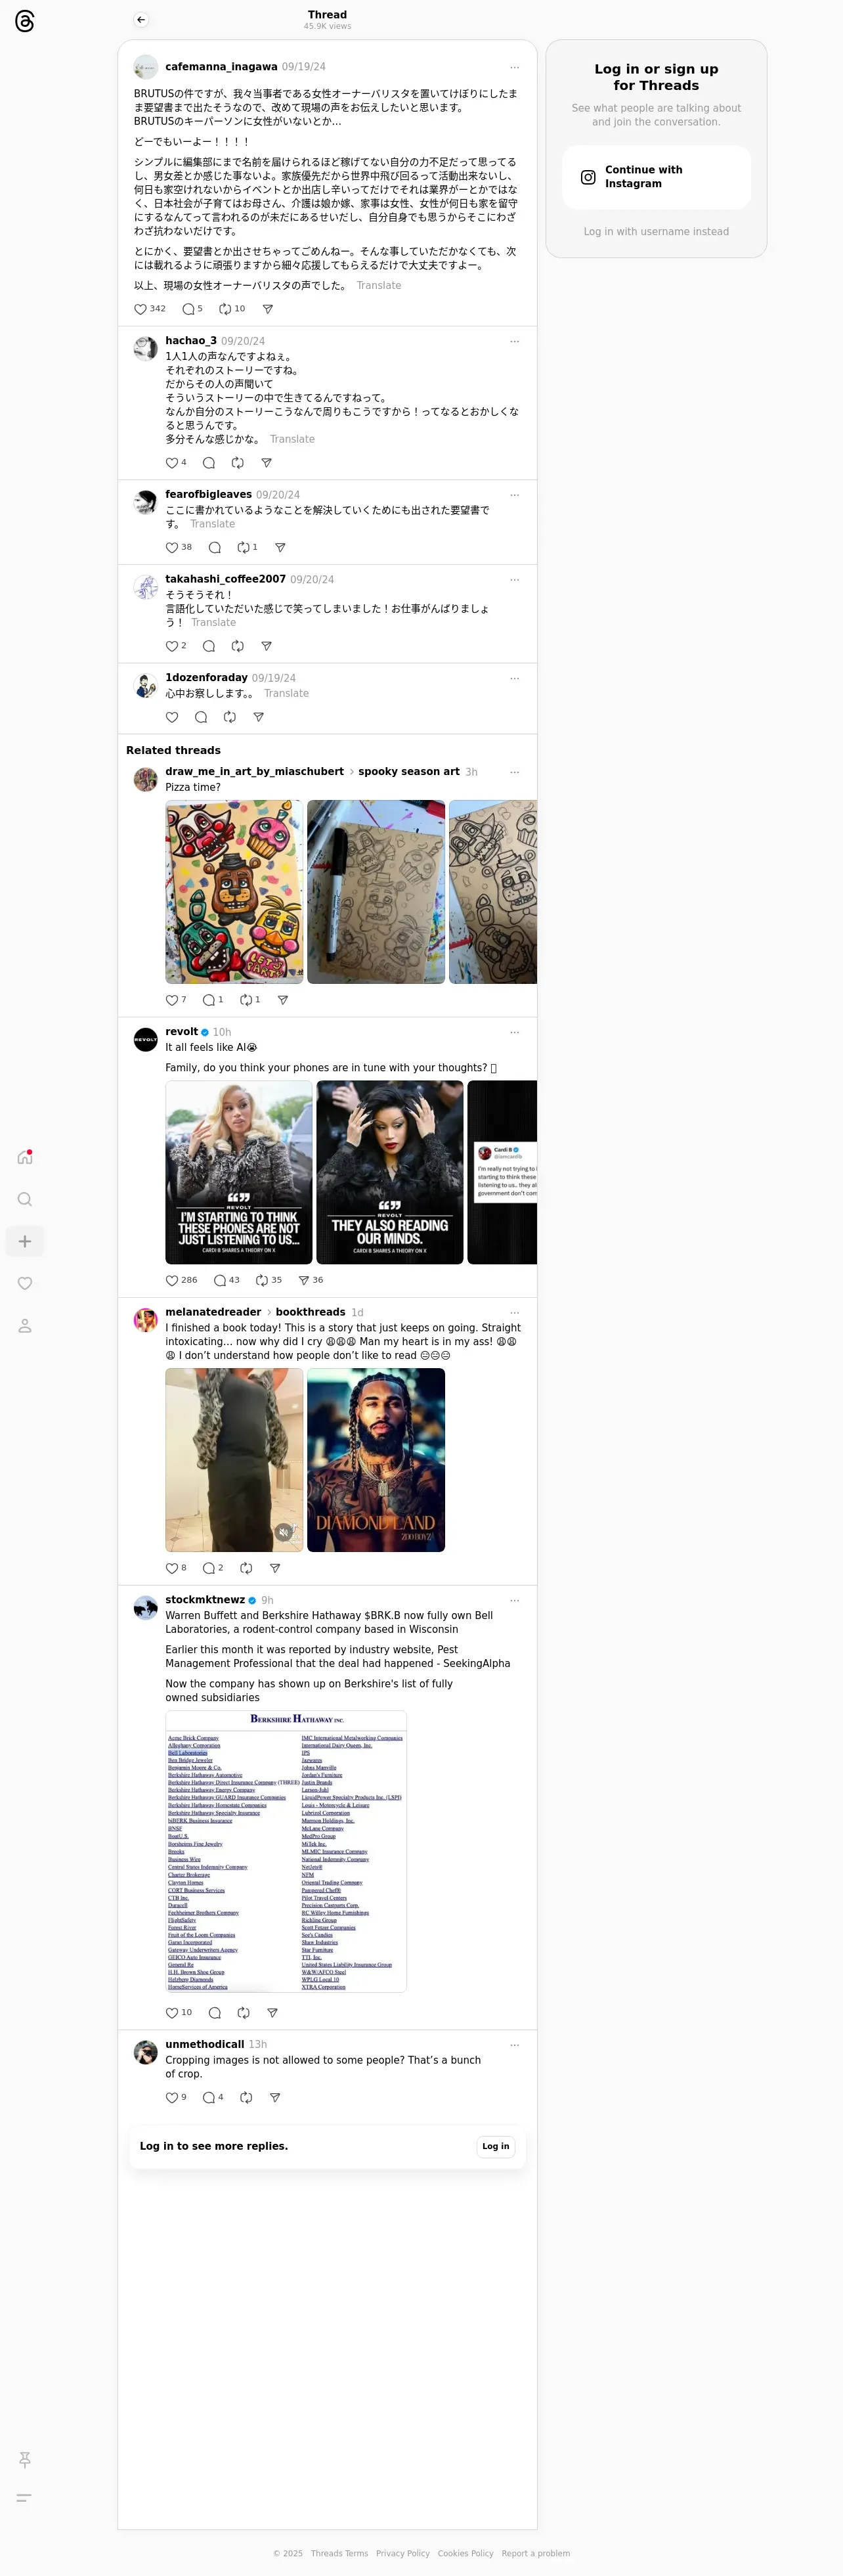843x2576 pixels.
Task: Reply to 1dozenforaday's comment
Action: [x=201, y=717]
